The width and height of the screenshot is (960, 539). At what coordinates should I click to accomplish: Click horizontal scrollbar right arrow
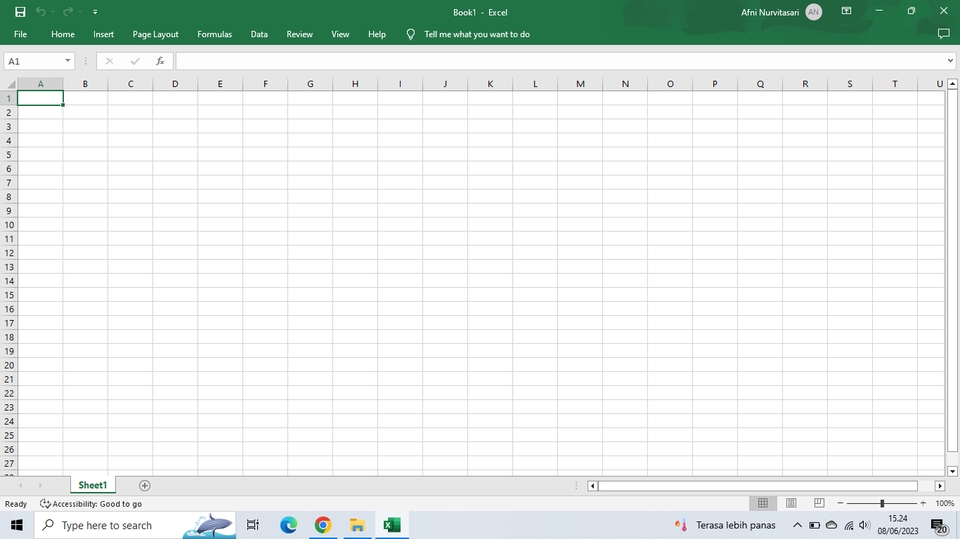pyautogui.click(x=940, y=486)
